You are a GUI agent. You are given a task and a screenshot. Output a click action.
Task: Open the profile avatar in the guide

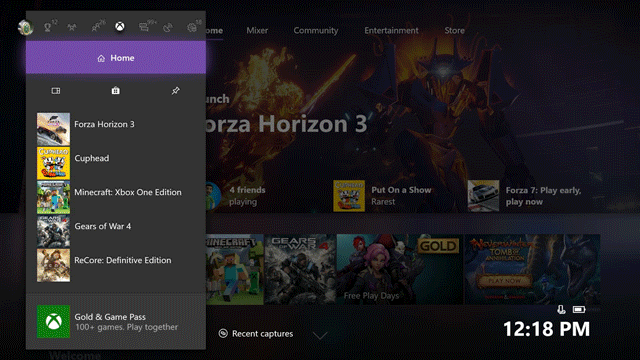[x=26, y=27]
